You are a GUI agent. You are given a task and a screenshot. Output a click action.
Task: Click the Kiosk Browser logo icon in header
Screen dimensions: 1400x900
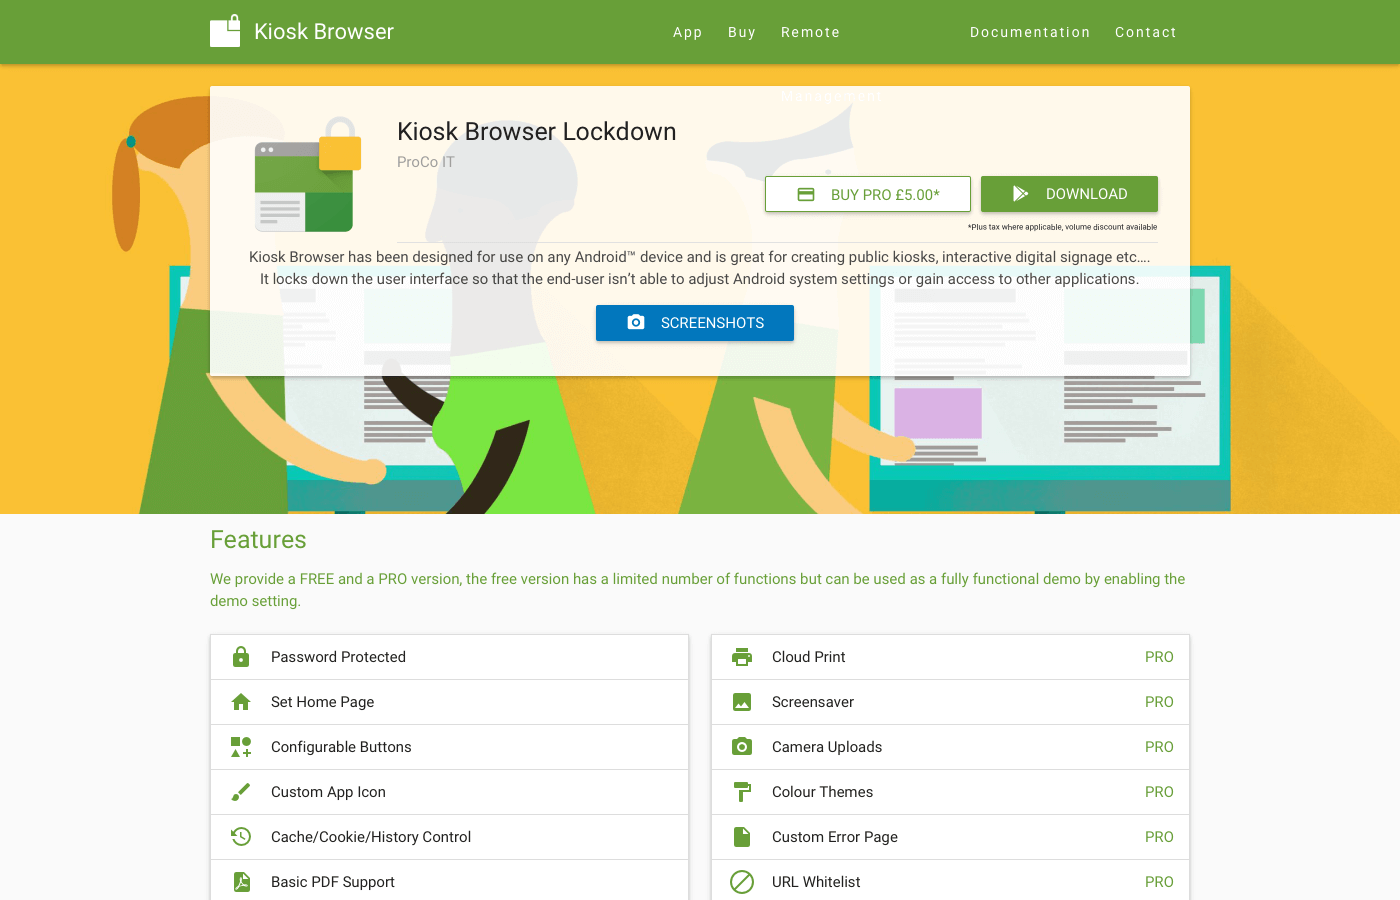(x=225, y=31)
